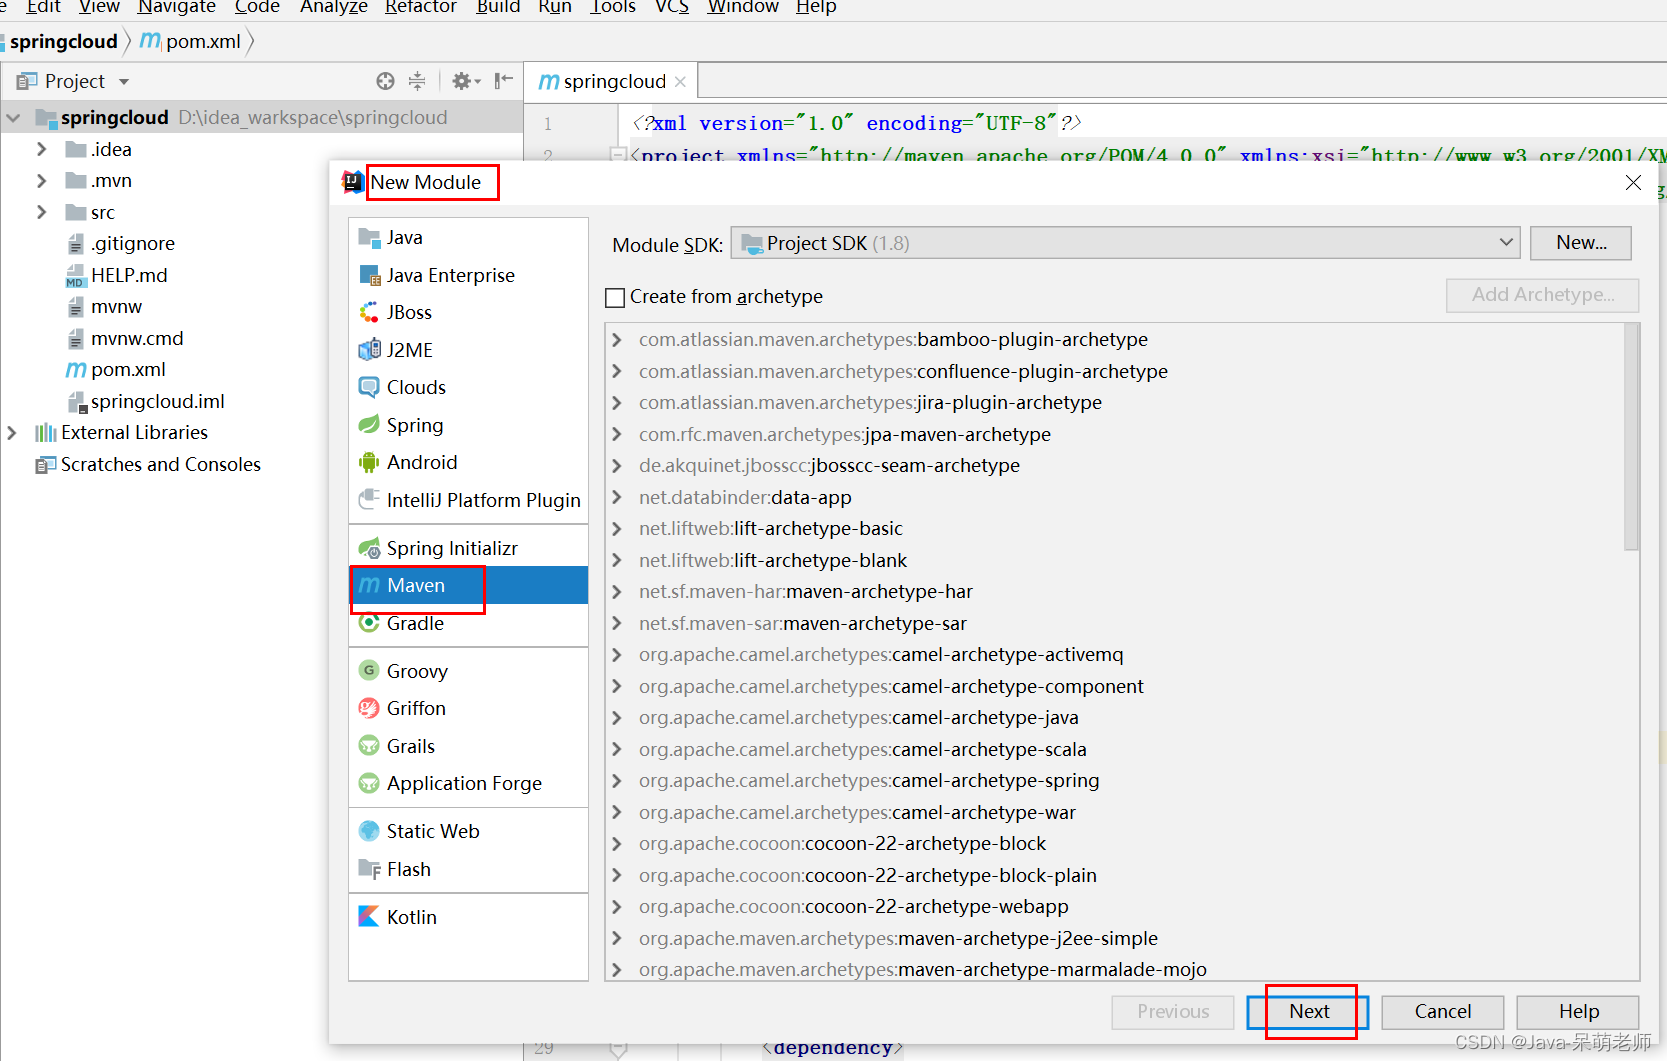Select the Maven module type
1667x1061 pixels.
click(x=468, y=585)
